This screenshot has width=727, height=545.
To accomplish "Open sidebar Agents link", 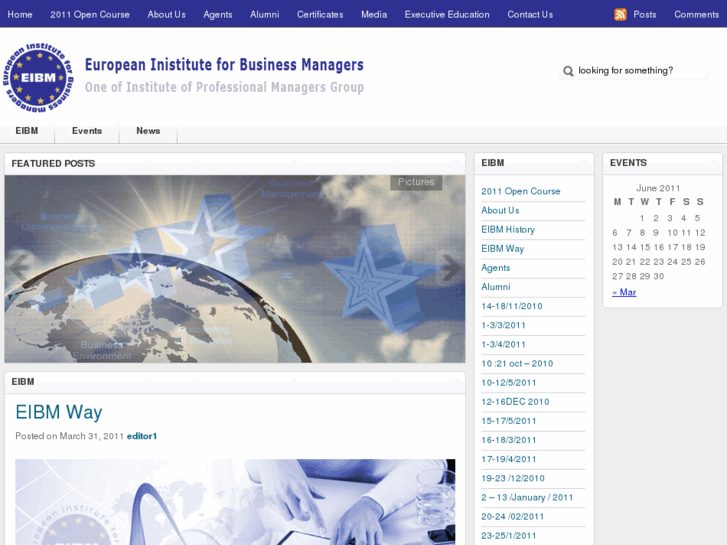I will tap(495, 268).
